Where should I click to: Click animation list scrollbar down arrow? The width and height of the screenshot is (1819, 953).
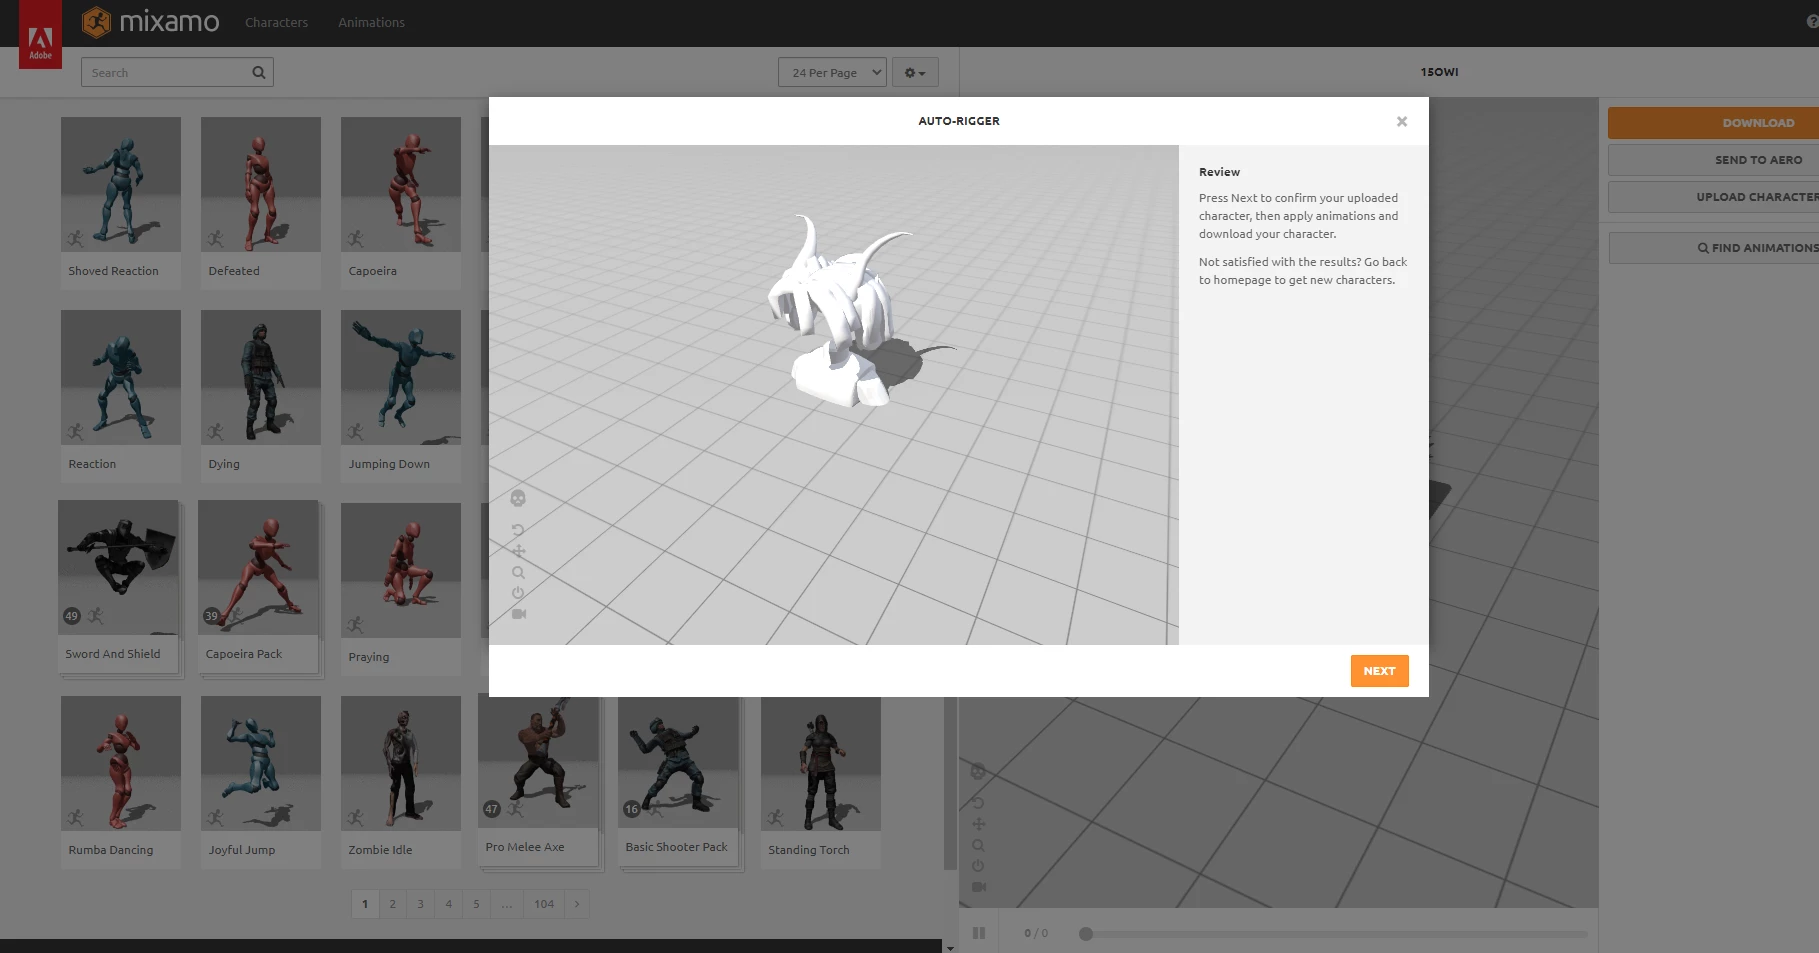[950, 946]
